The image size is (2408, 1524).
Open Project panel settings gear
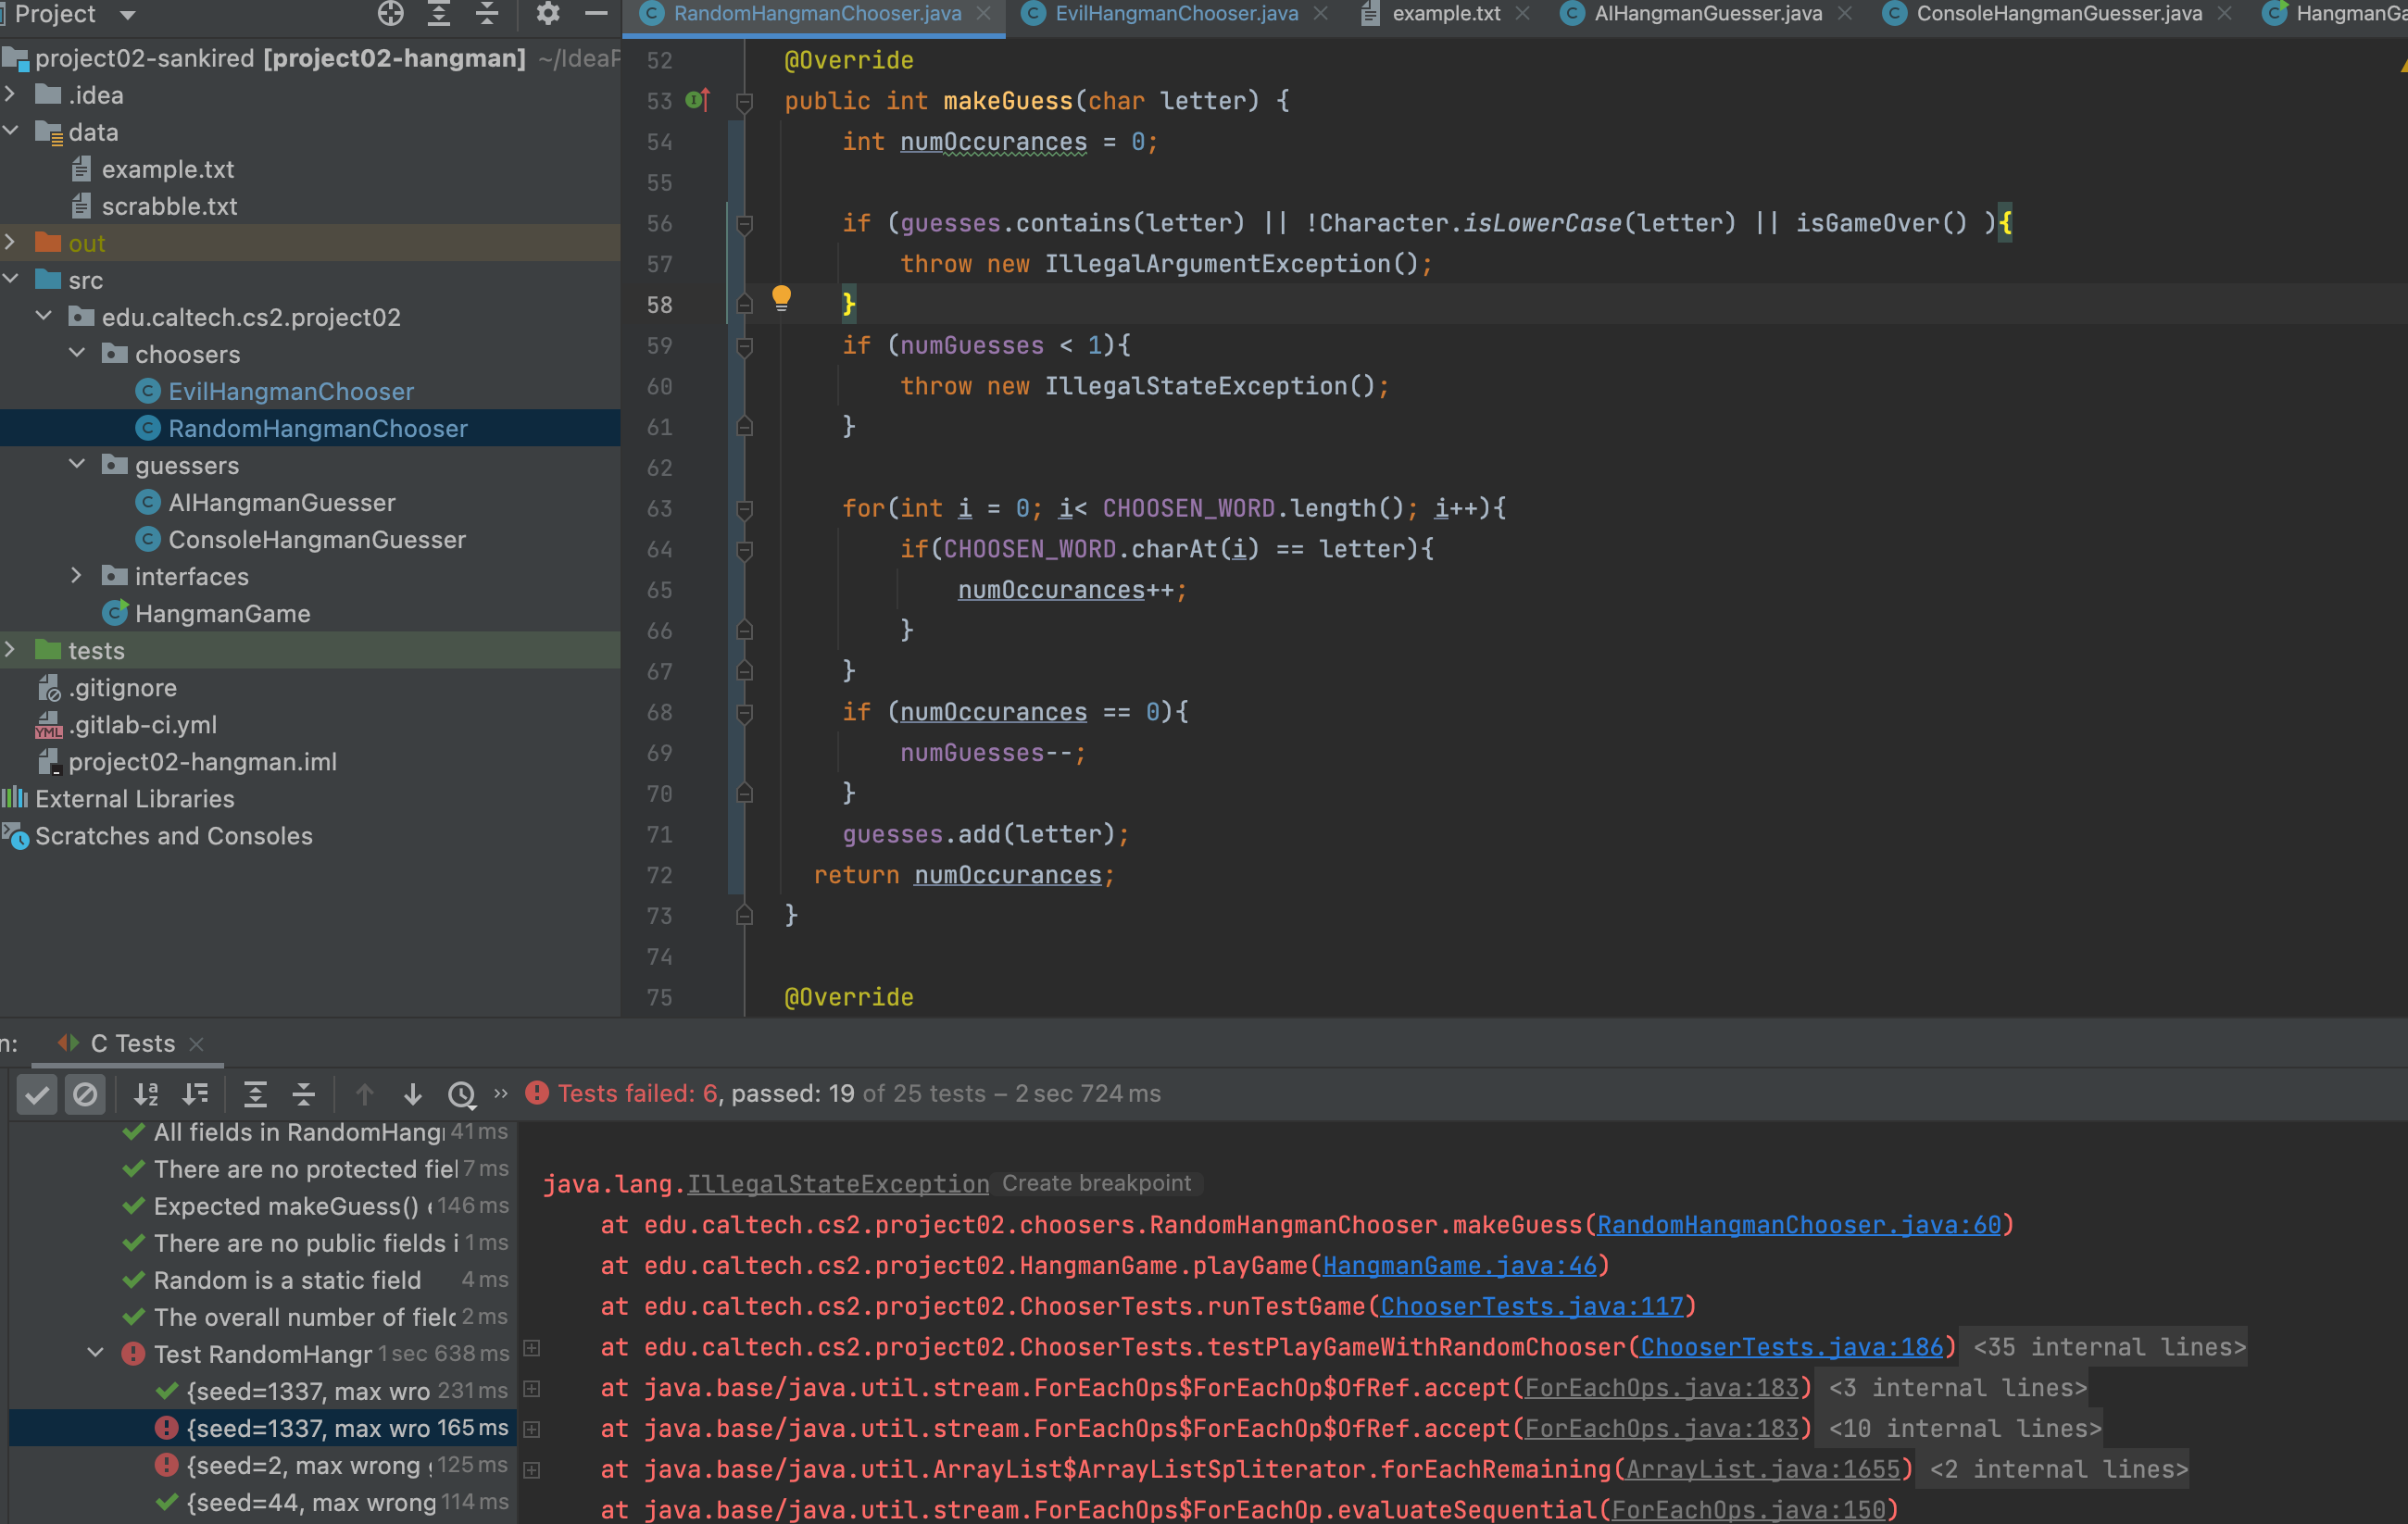pos(547,13)
